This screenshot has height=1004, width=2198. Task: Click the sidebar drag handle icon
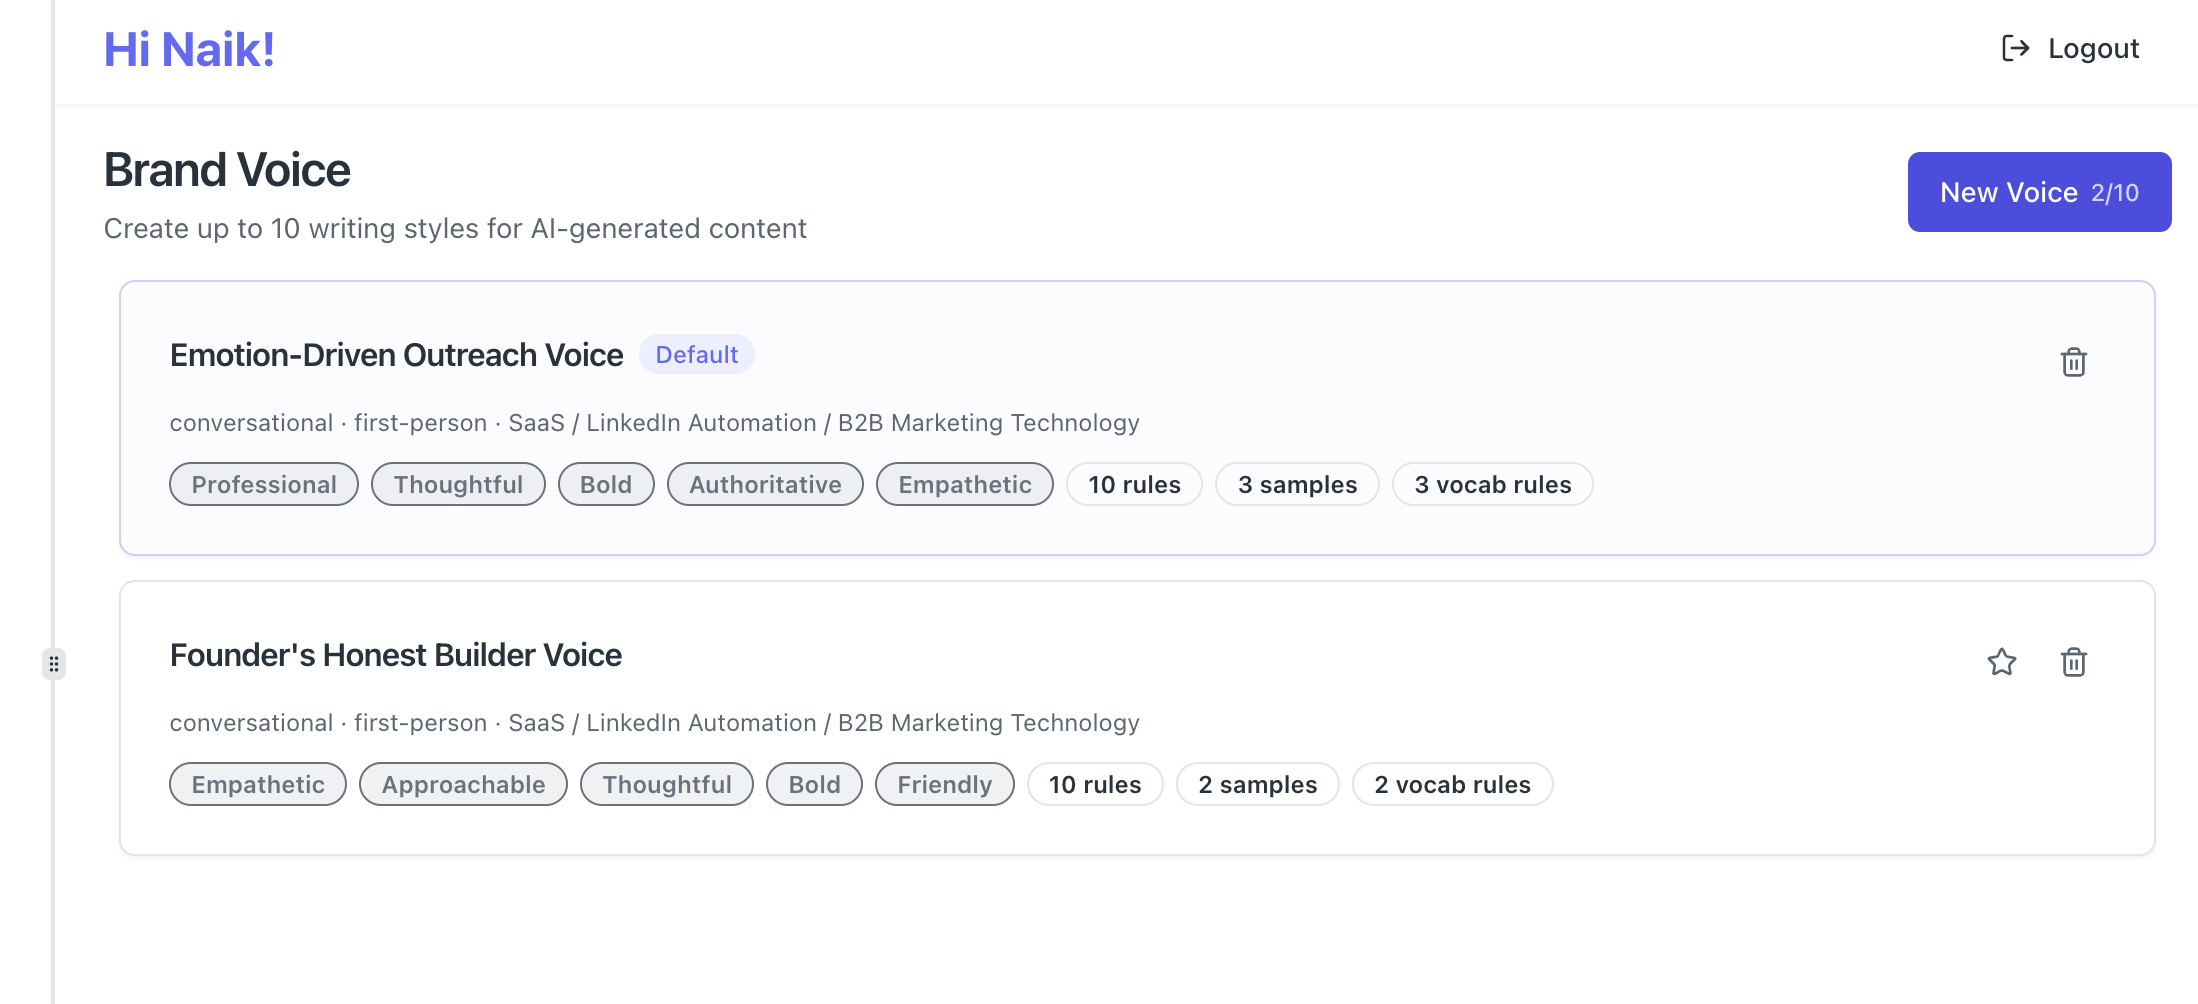point(54,664)
